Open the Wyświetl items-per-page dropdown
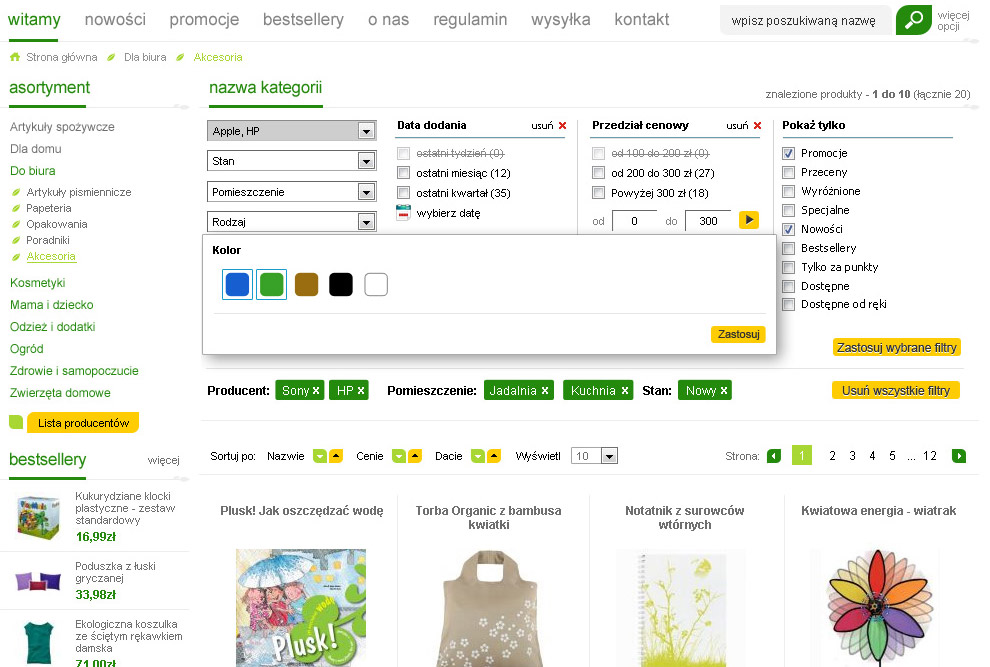990x667 pixels. (x=609, y=456)
